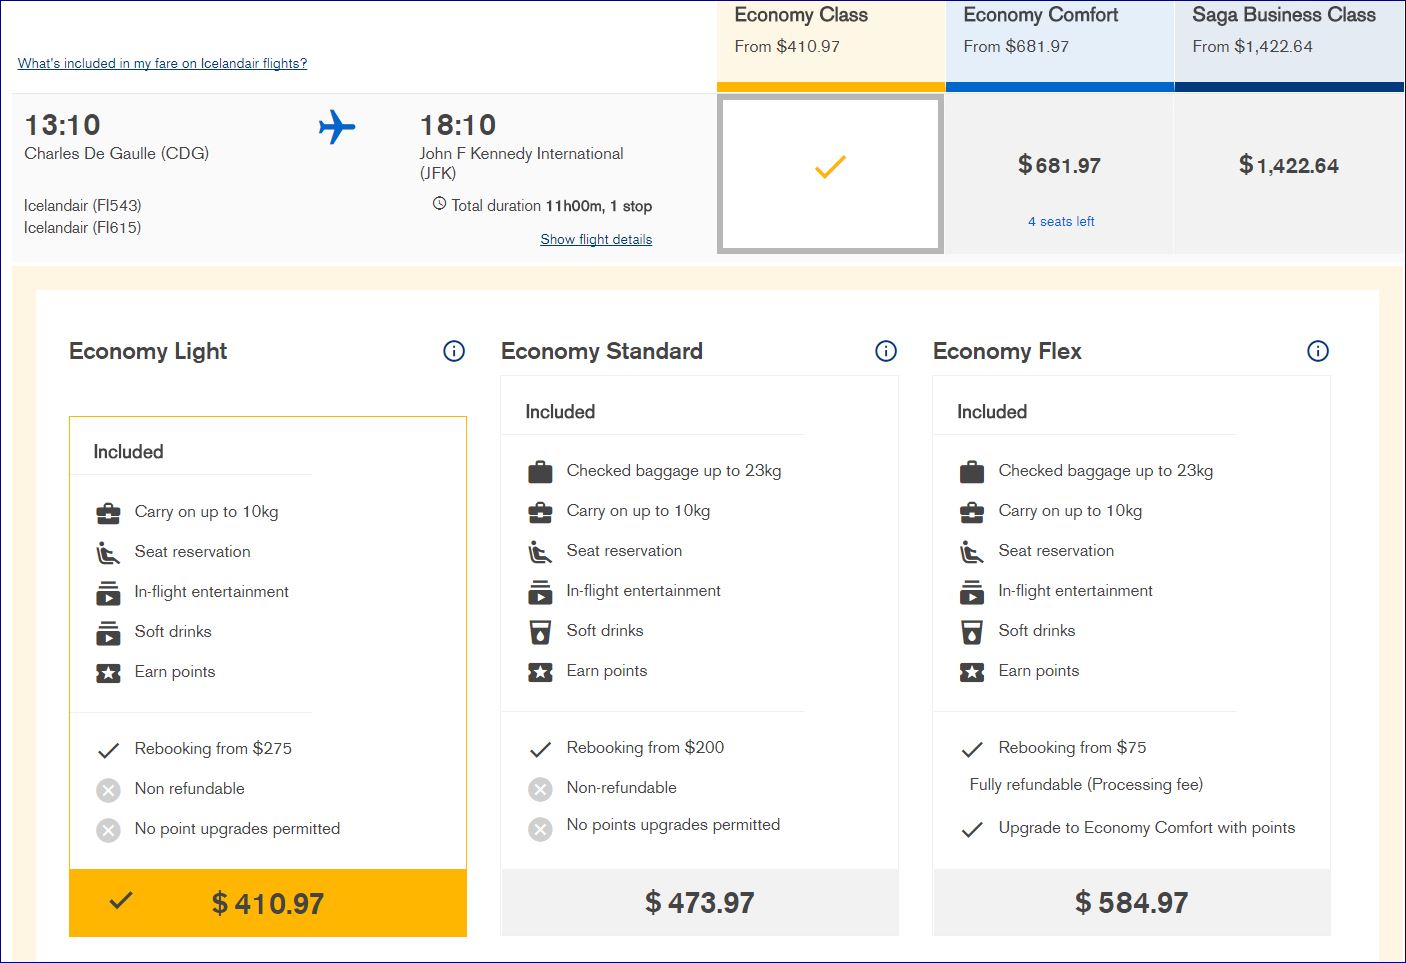Viewport: 1406px width, 963px height.
Task: Click the clock icon beside total duration
Action: pyautogui.click(x=439, y=204)
